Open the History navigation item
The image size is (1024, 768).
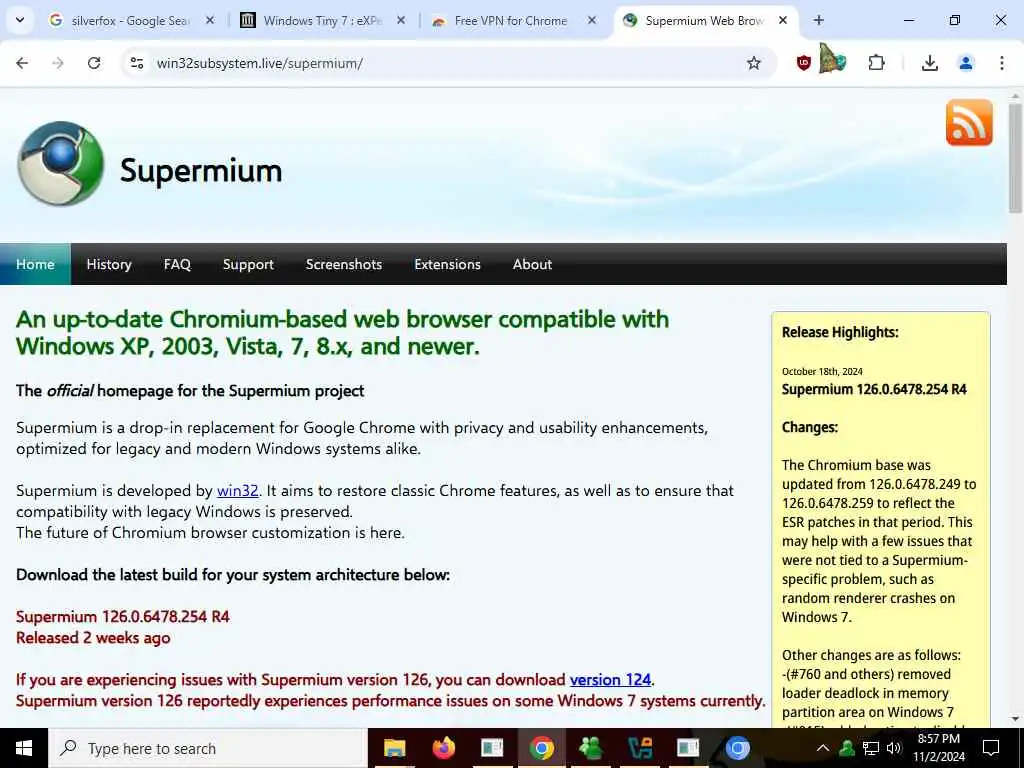pos(109,264)
